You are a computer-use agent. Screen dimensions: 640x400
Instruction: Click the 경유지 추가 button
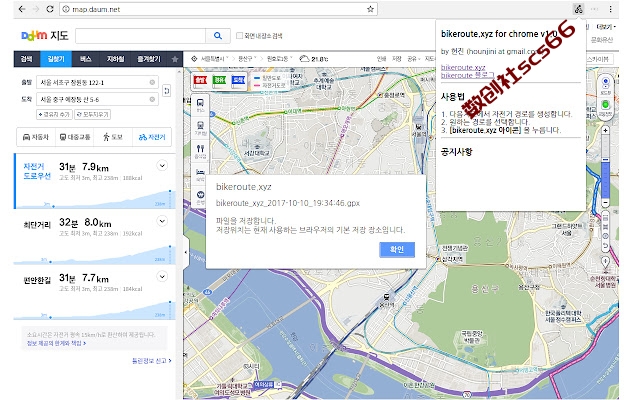click(54, 114)
